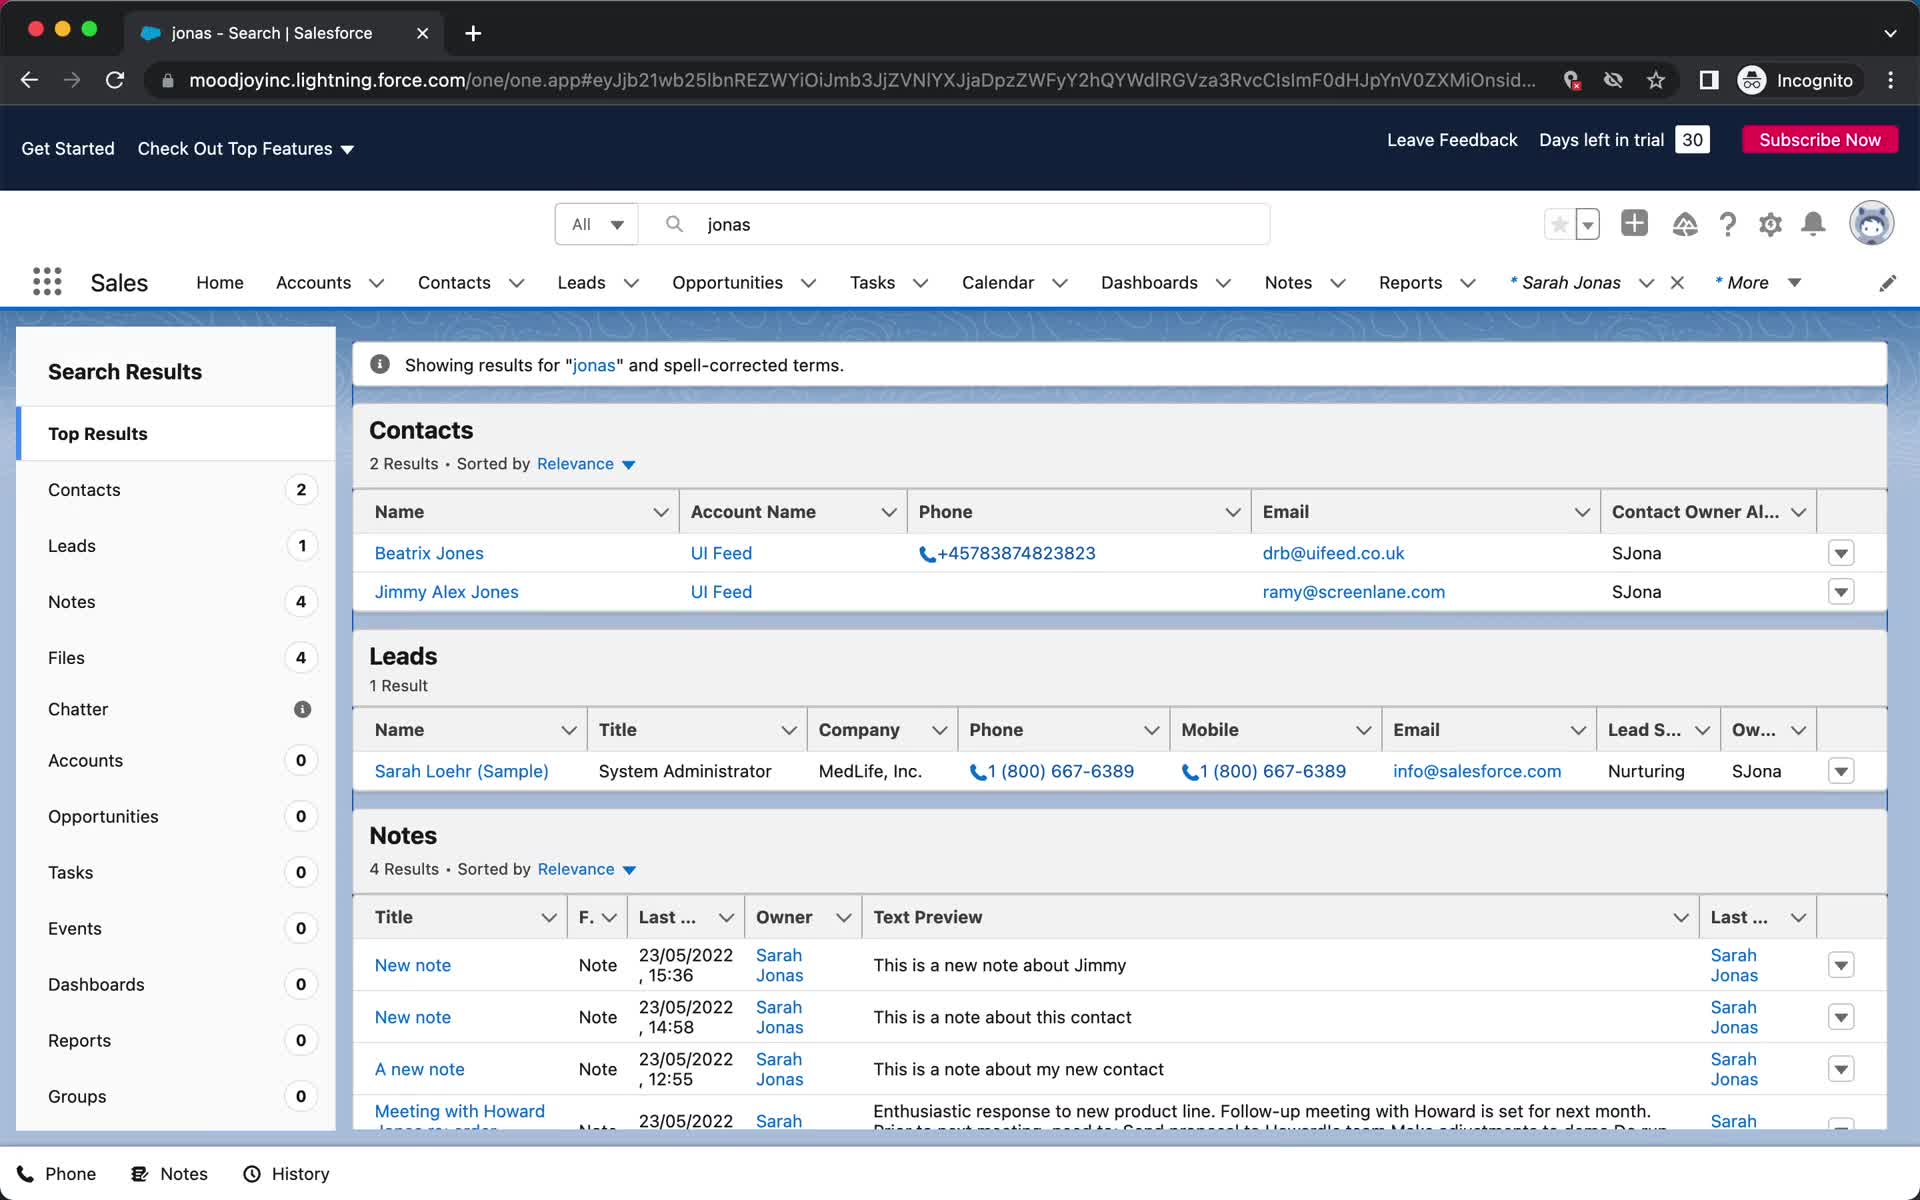Click the phone icon for Beatrix Jones
This screenshot has height=1200, width=1920.
tap(927, 554)
